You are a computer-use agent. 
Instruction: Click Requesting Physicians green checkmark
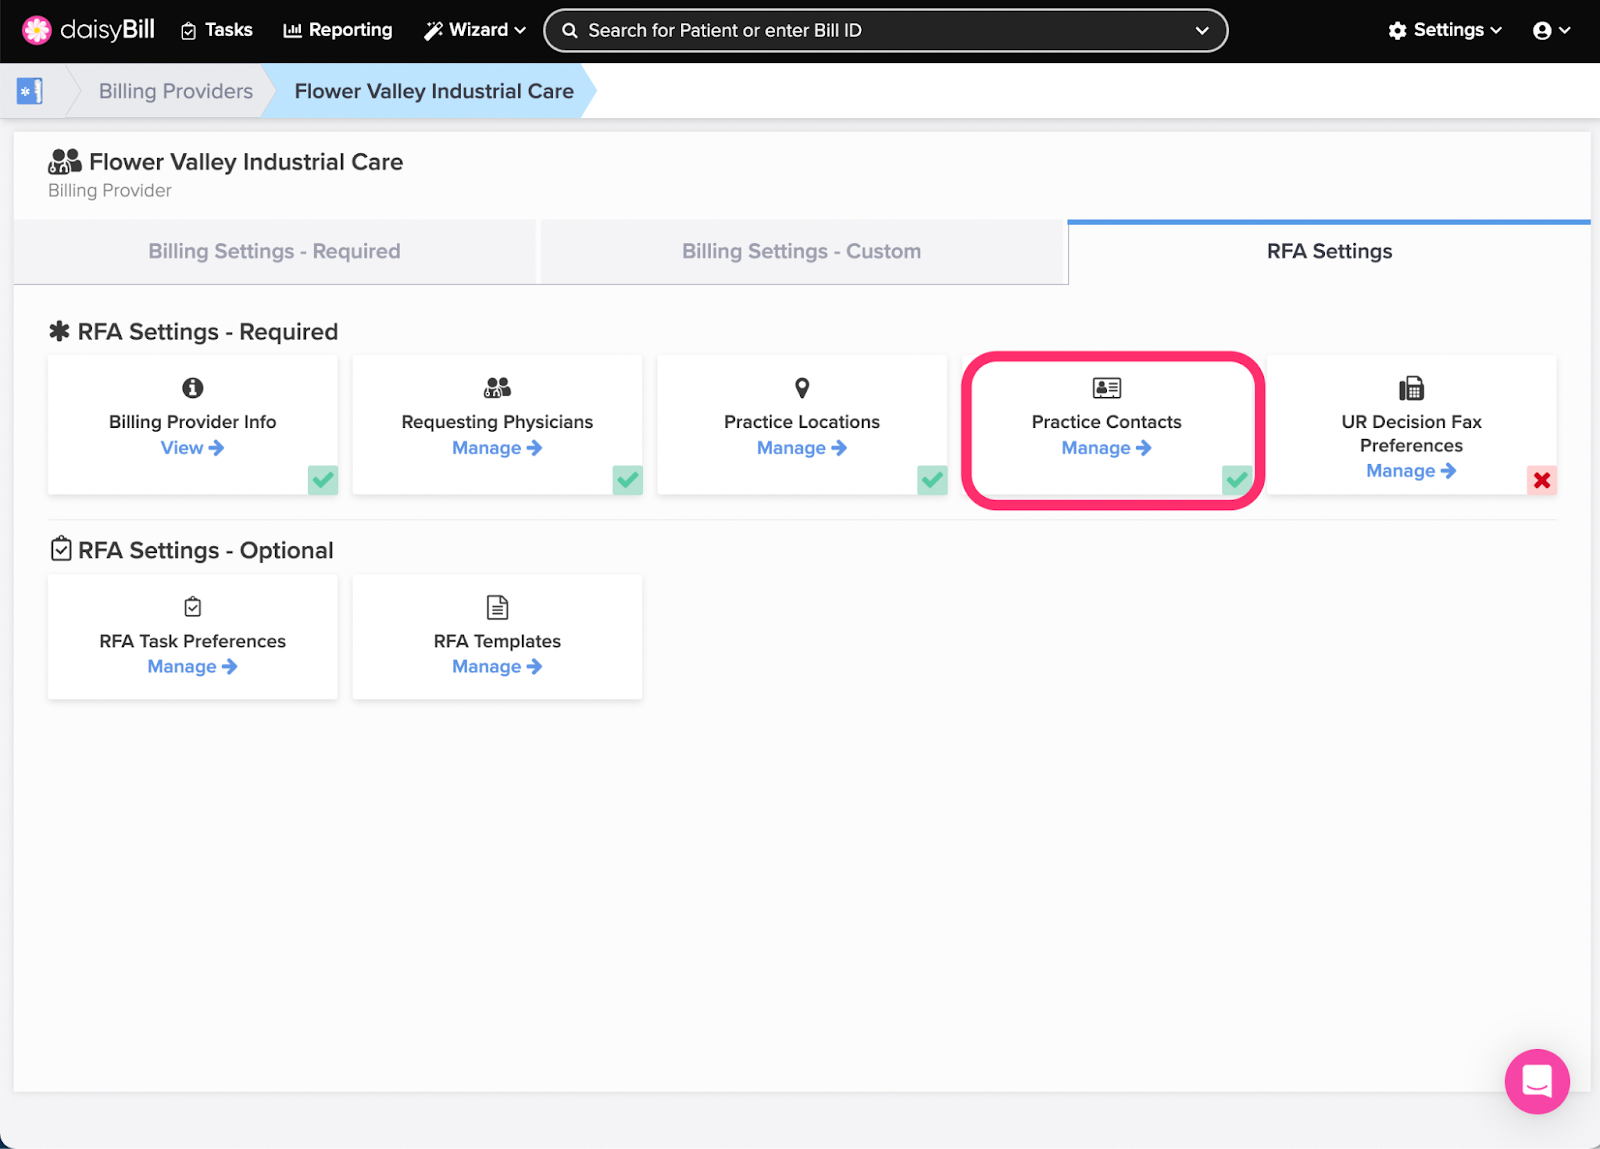tap(628, 480)
